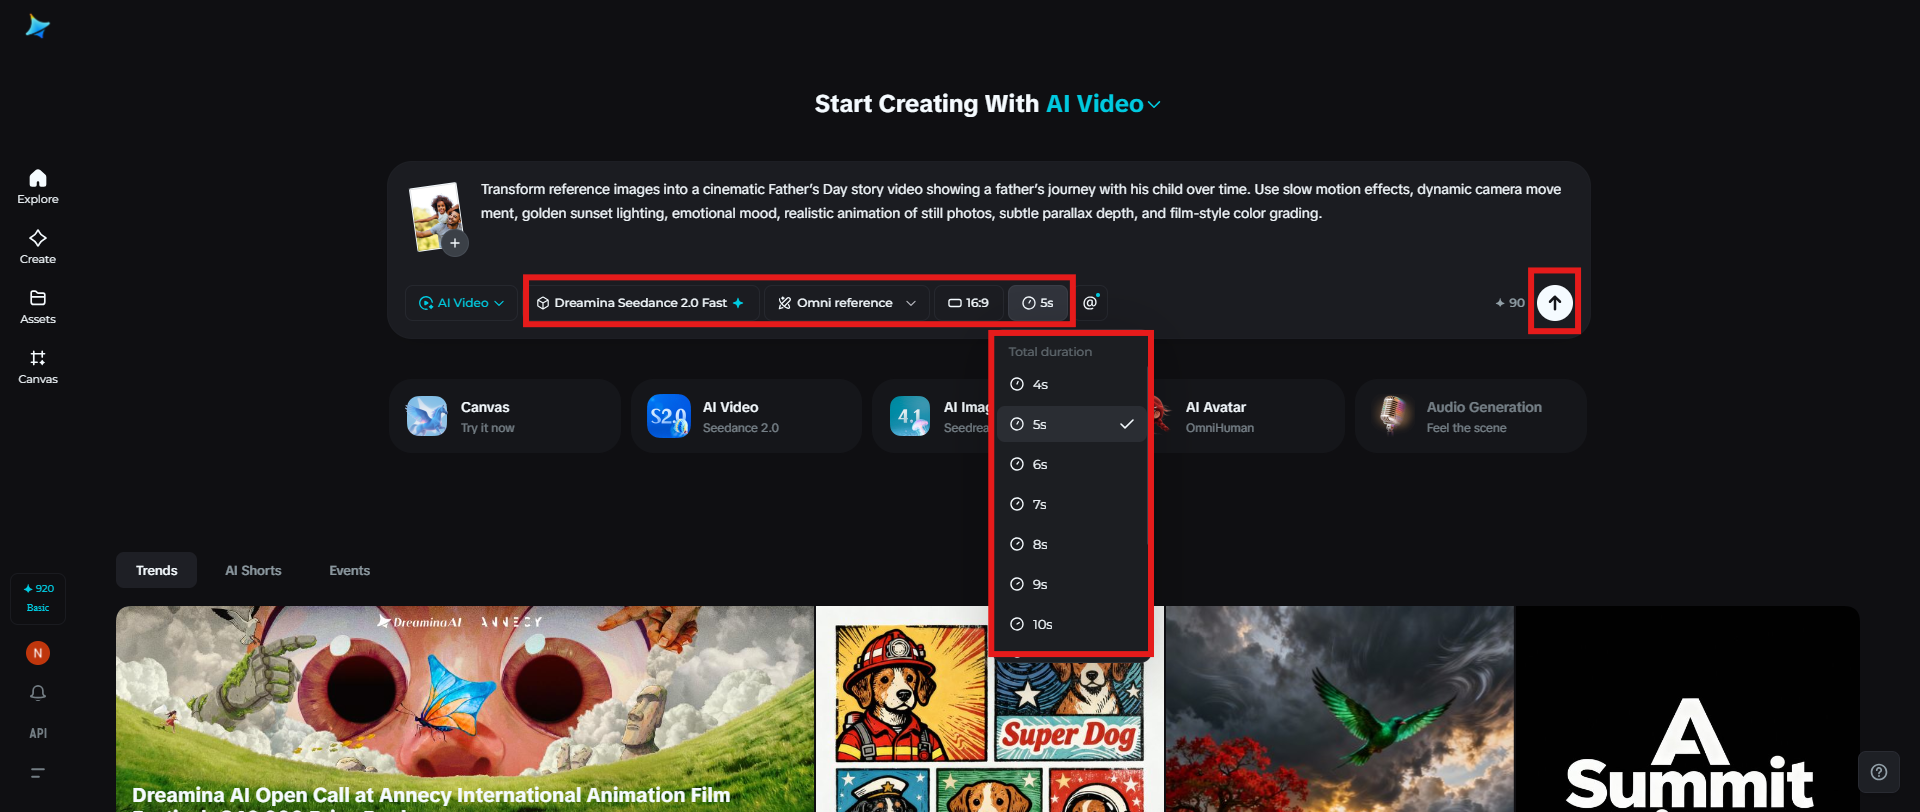Select 9s total duration
Image resolution: width=1920 pixels, height=812 pixels.
[1070, 584]
